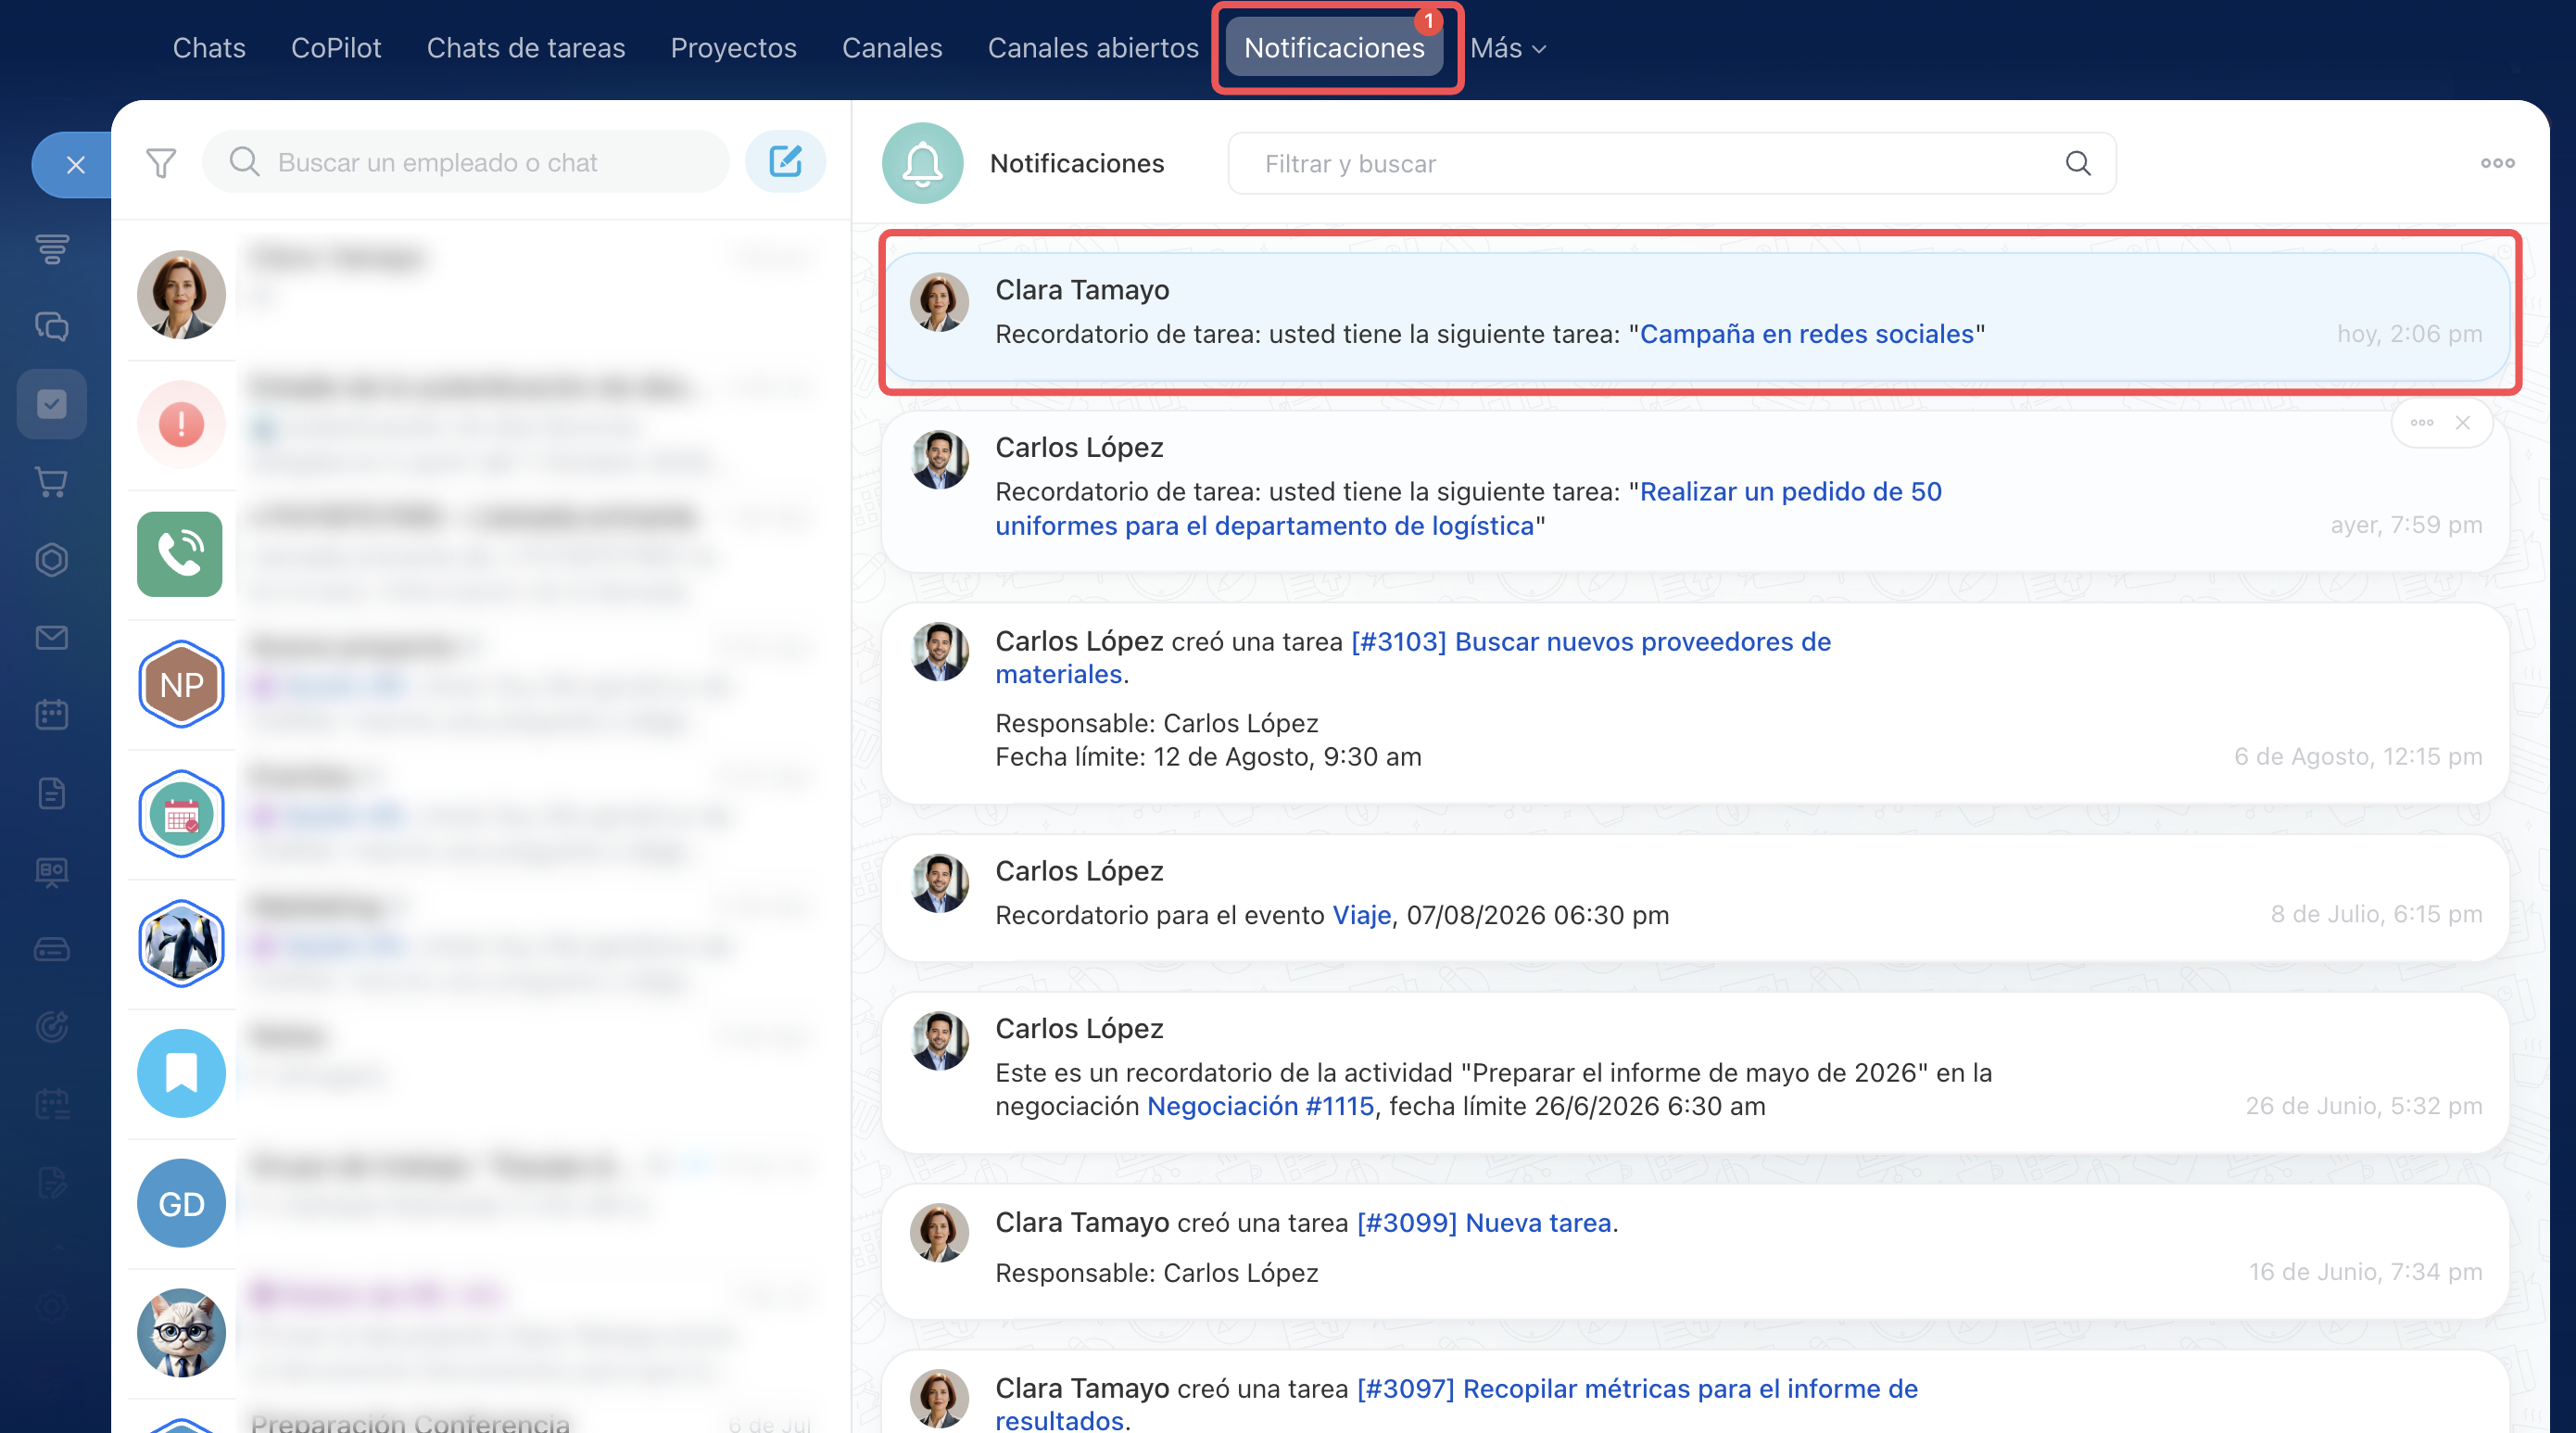Dismiss the Carlos López uniformes notification
The height and width of the screenshot is (1433, 2576).
point(2463,423)
